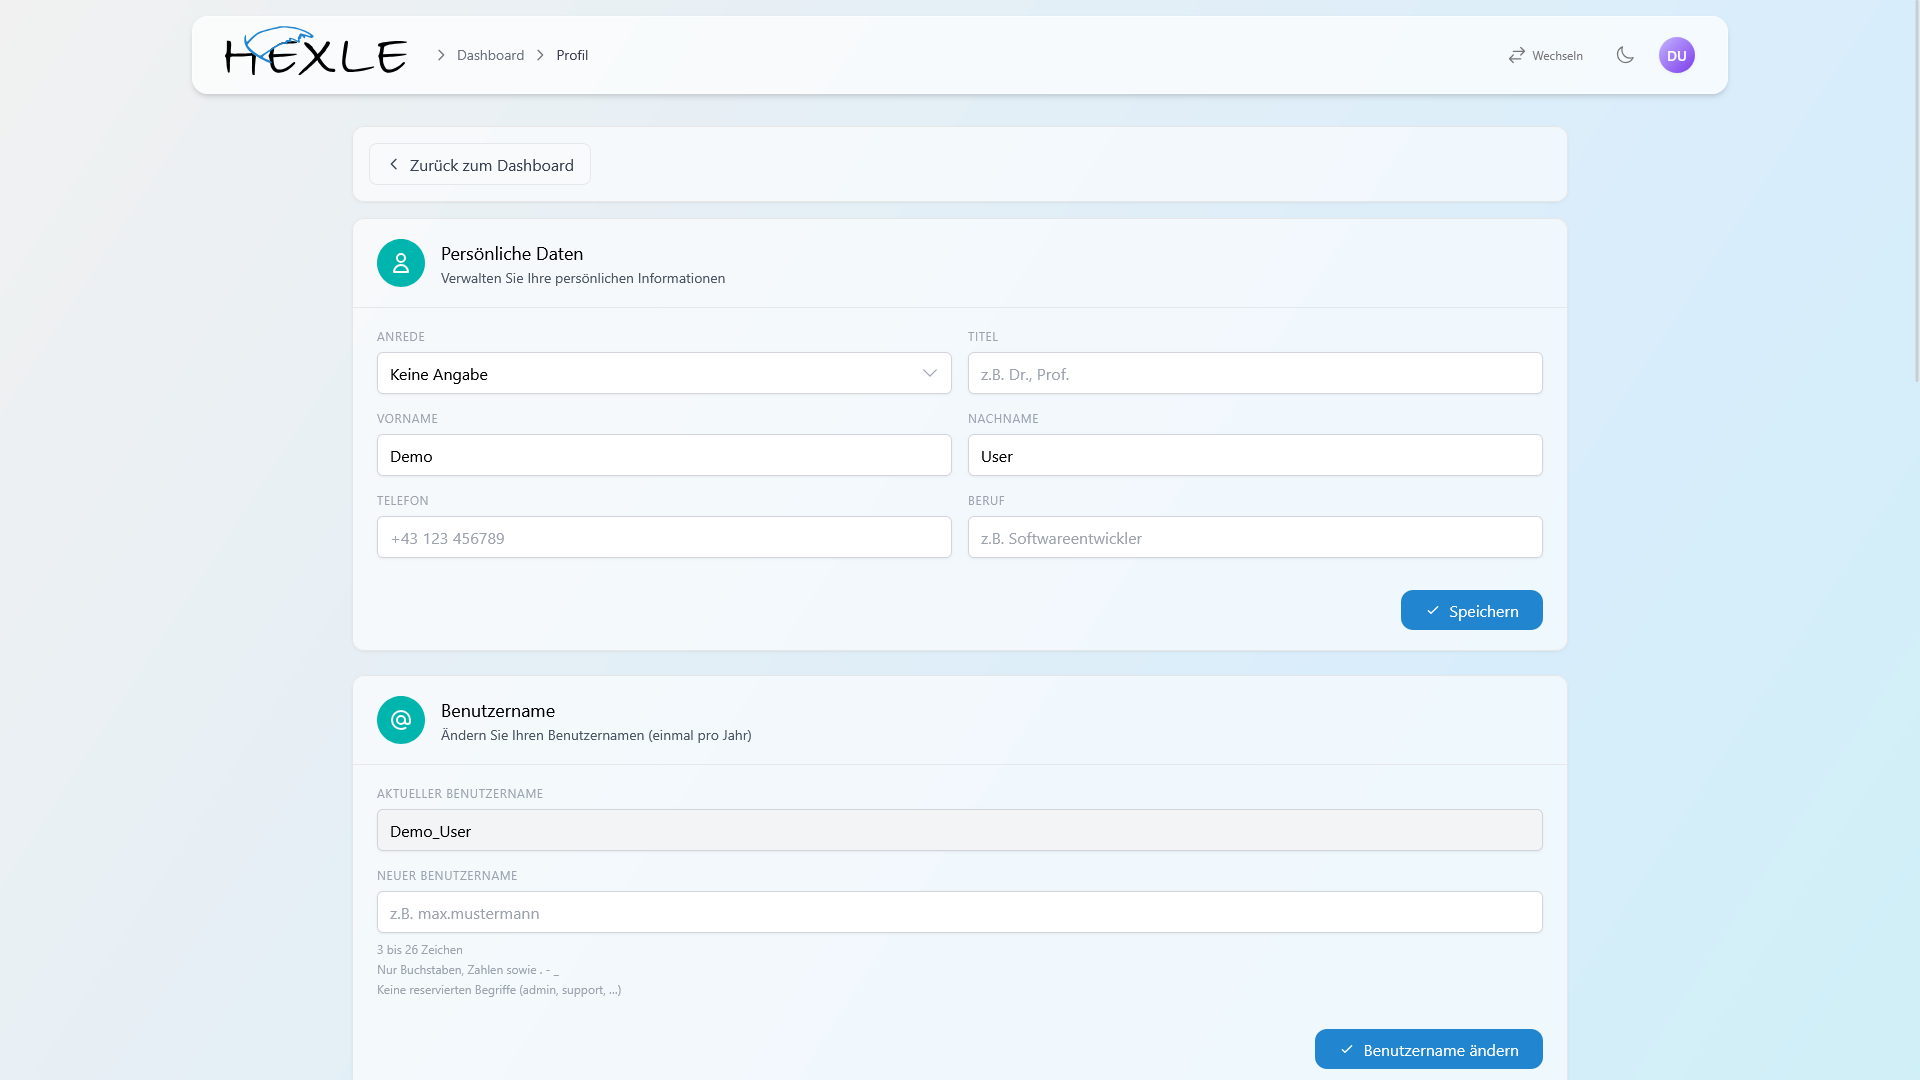The width and height of the screenshot is (1920, 1080).
Task: Toggle dark mode with moon icon
Action: point(1625,55)
